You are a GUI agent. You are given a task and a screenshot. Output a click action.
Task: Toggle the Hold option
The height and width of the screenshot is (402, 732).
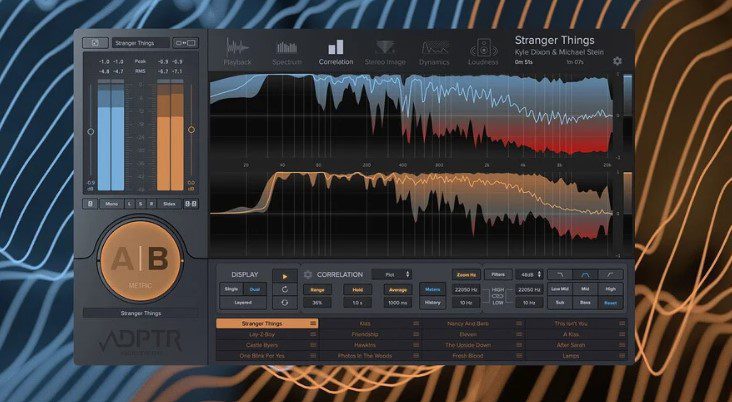click(x=358, y=289)
